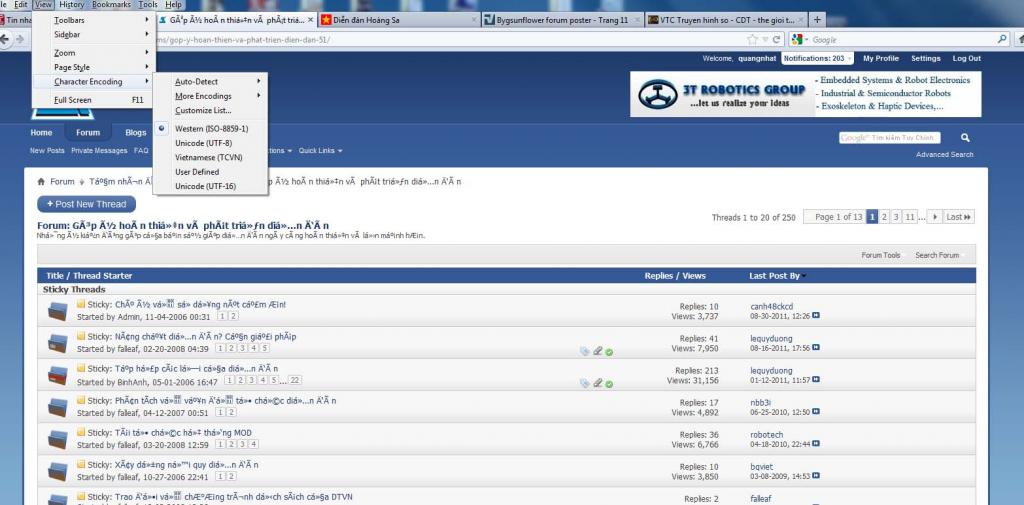Go to page 2 of threads
This screenshot has width=1024, height=505.
point(884,217)
